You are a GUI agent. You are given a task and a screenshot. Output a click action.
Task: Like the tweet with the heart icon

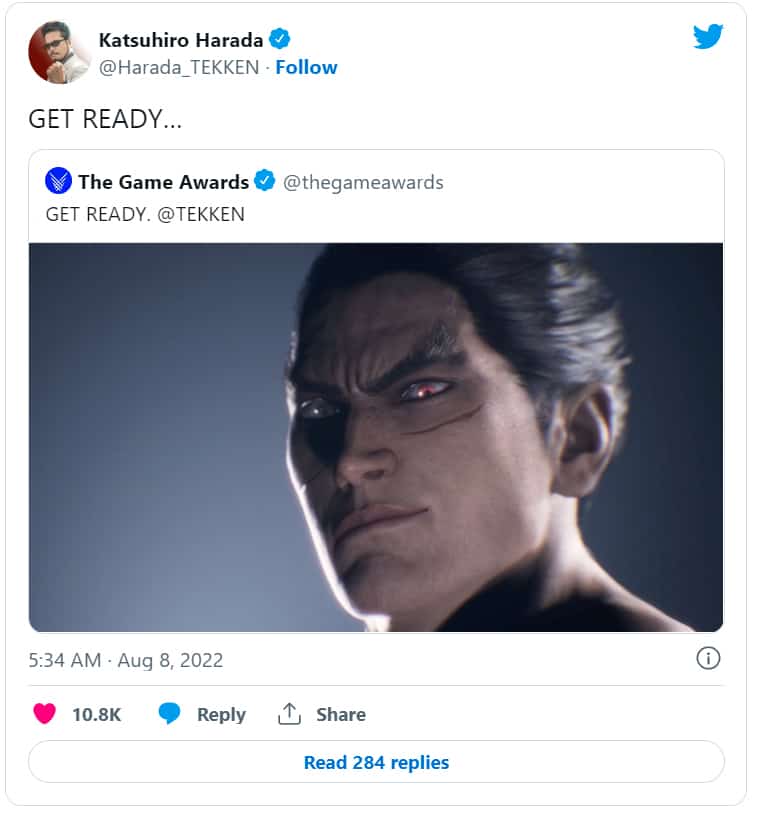(44, 714)
